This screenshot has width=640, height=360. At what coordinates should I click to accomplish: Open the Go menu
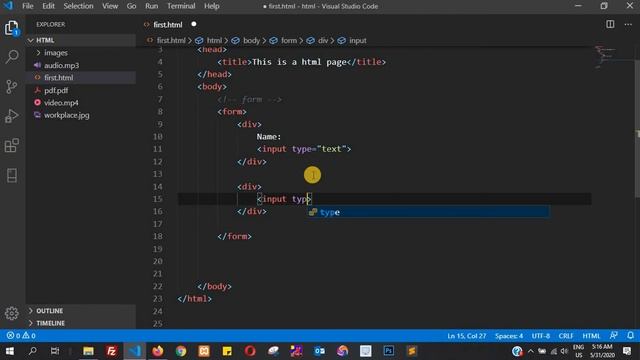tap(131, 6)
